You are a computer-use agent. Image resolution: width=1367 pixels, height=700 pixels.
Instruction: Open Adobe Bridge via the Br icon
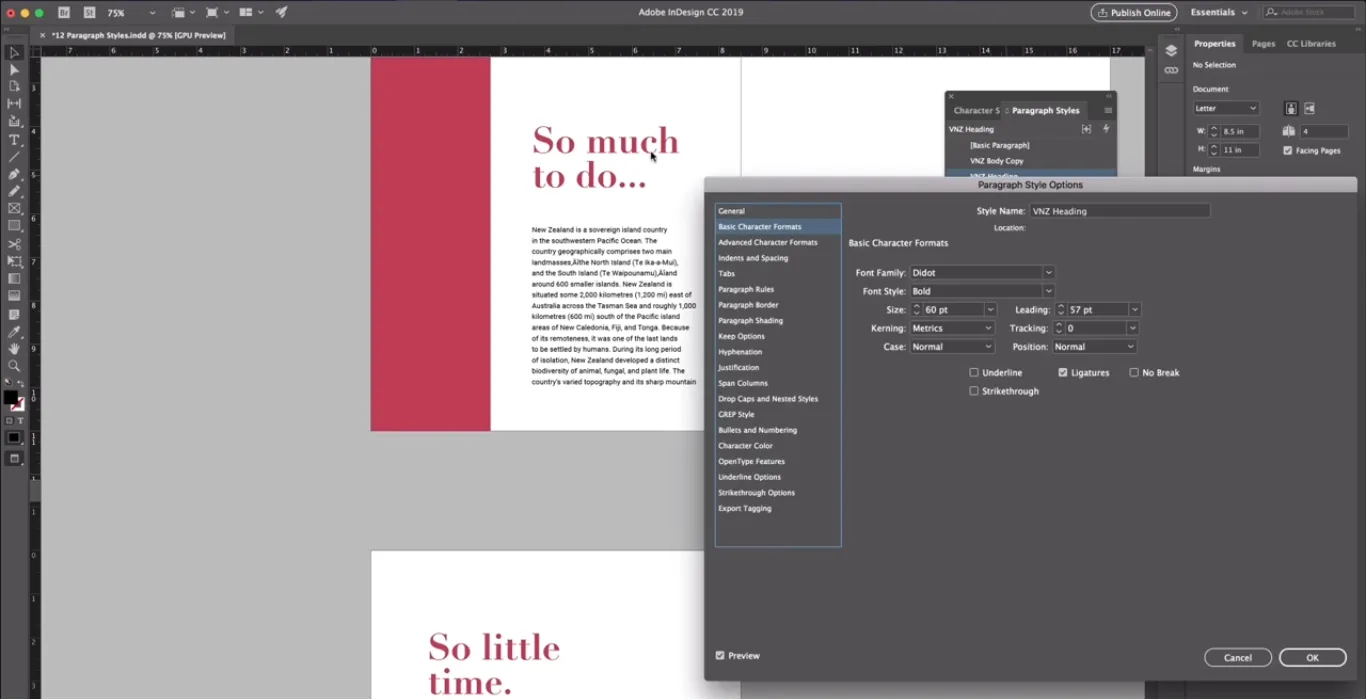coord(64,13)
